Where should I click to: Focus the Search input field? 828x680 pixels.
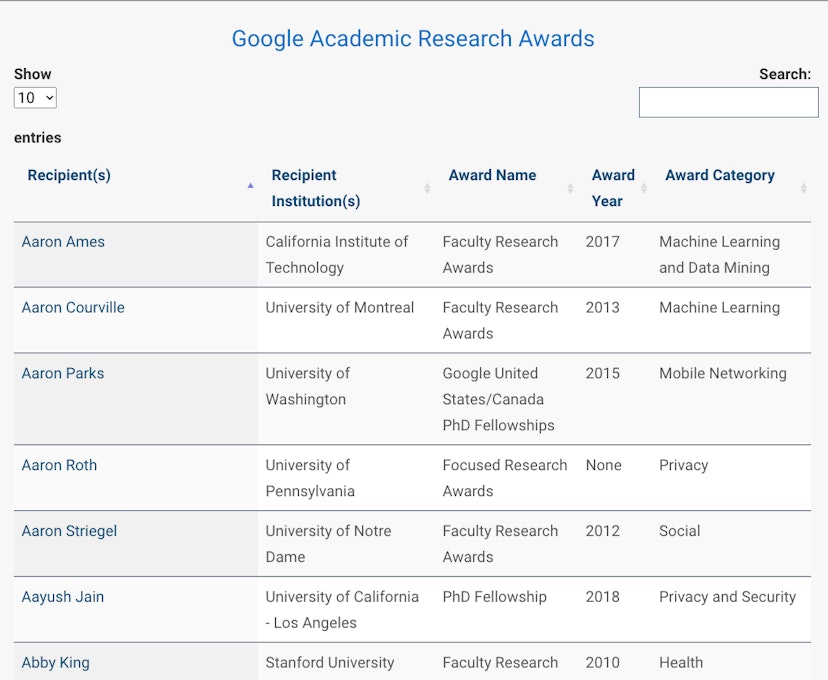[729, 102]
